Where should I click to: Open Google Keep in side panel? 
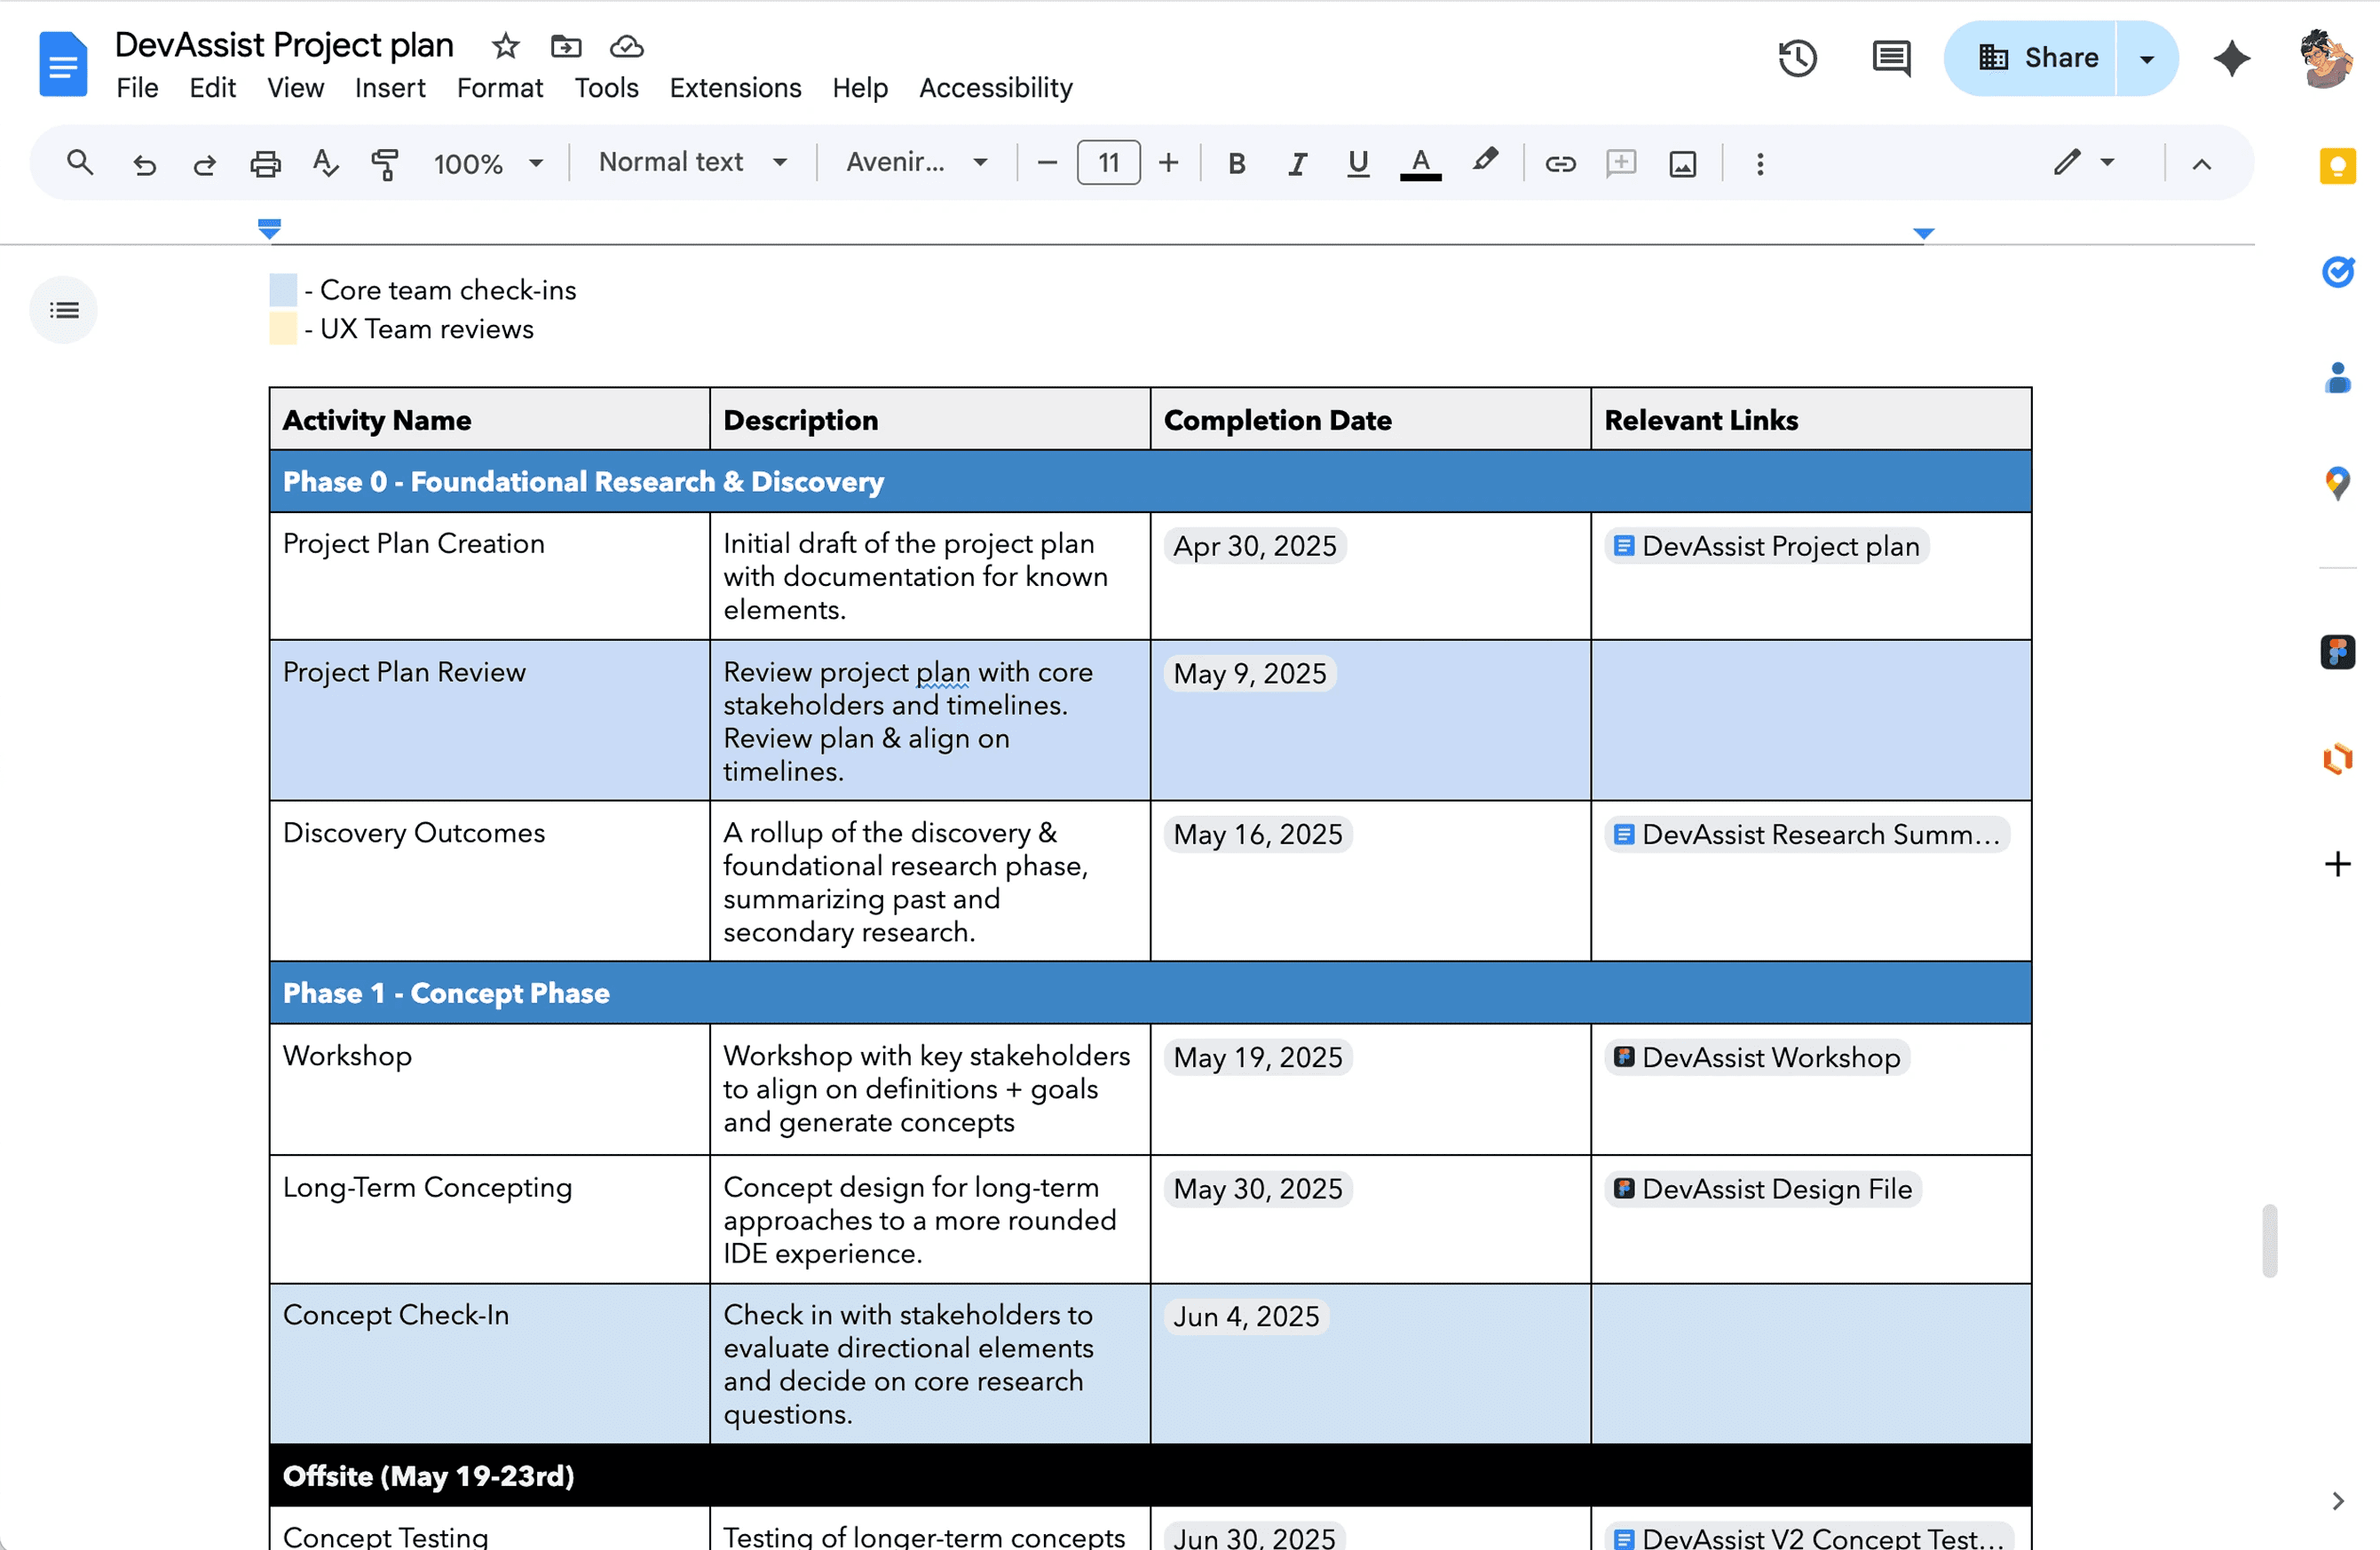click(x=2336, y=166)
